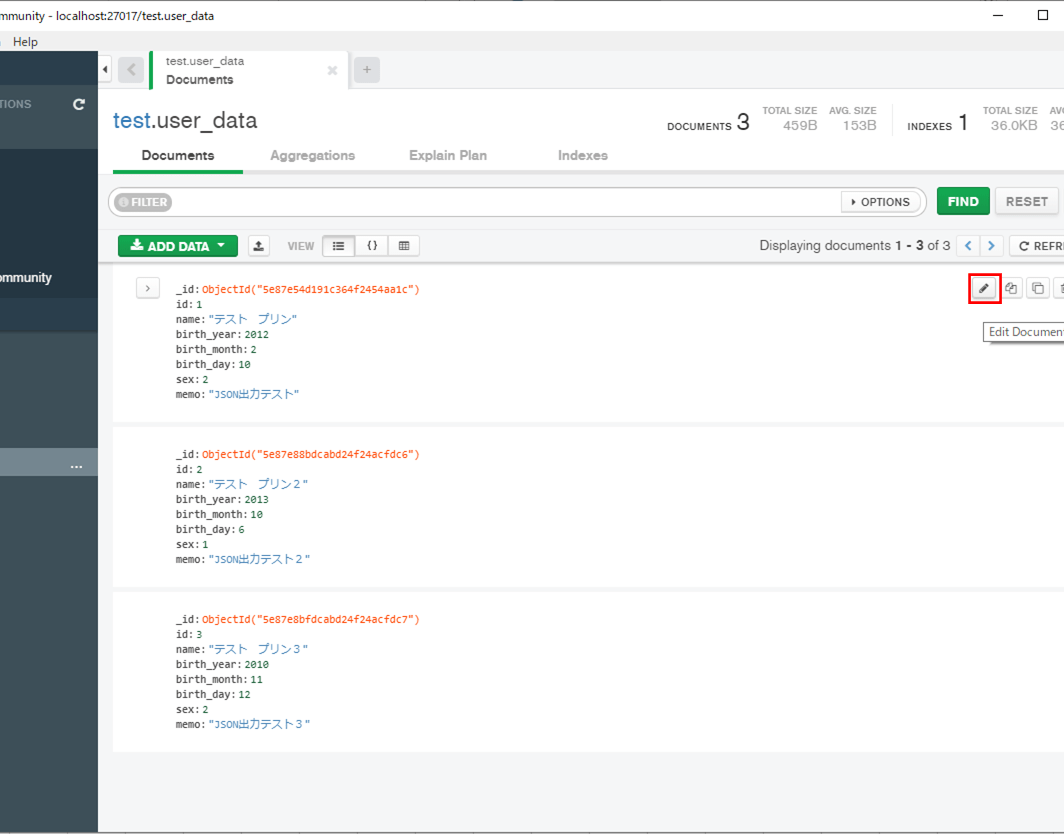Viewport: 1064px width, 834px height.
Task: Expand the first document's fields
Action: 147,287
